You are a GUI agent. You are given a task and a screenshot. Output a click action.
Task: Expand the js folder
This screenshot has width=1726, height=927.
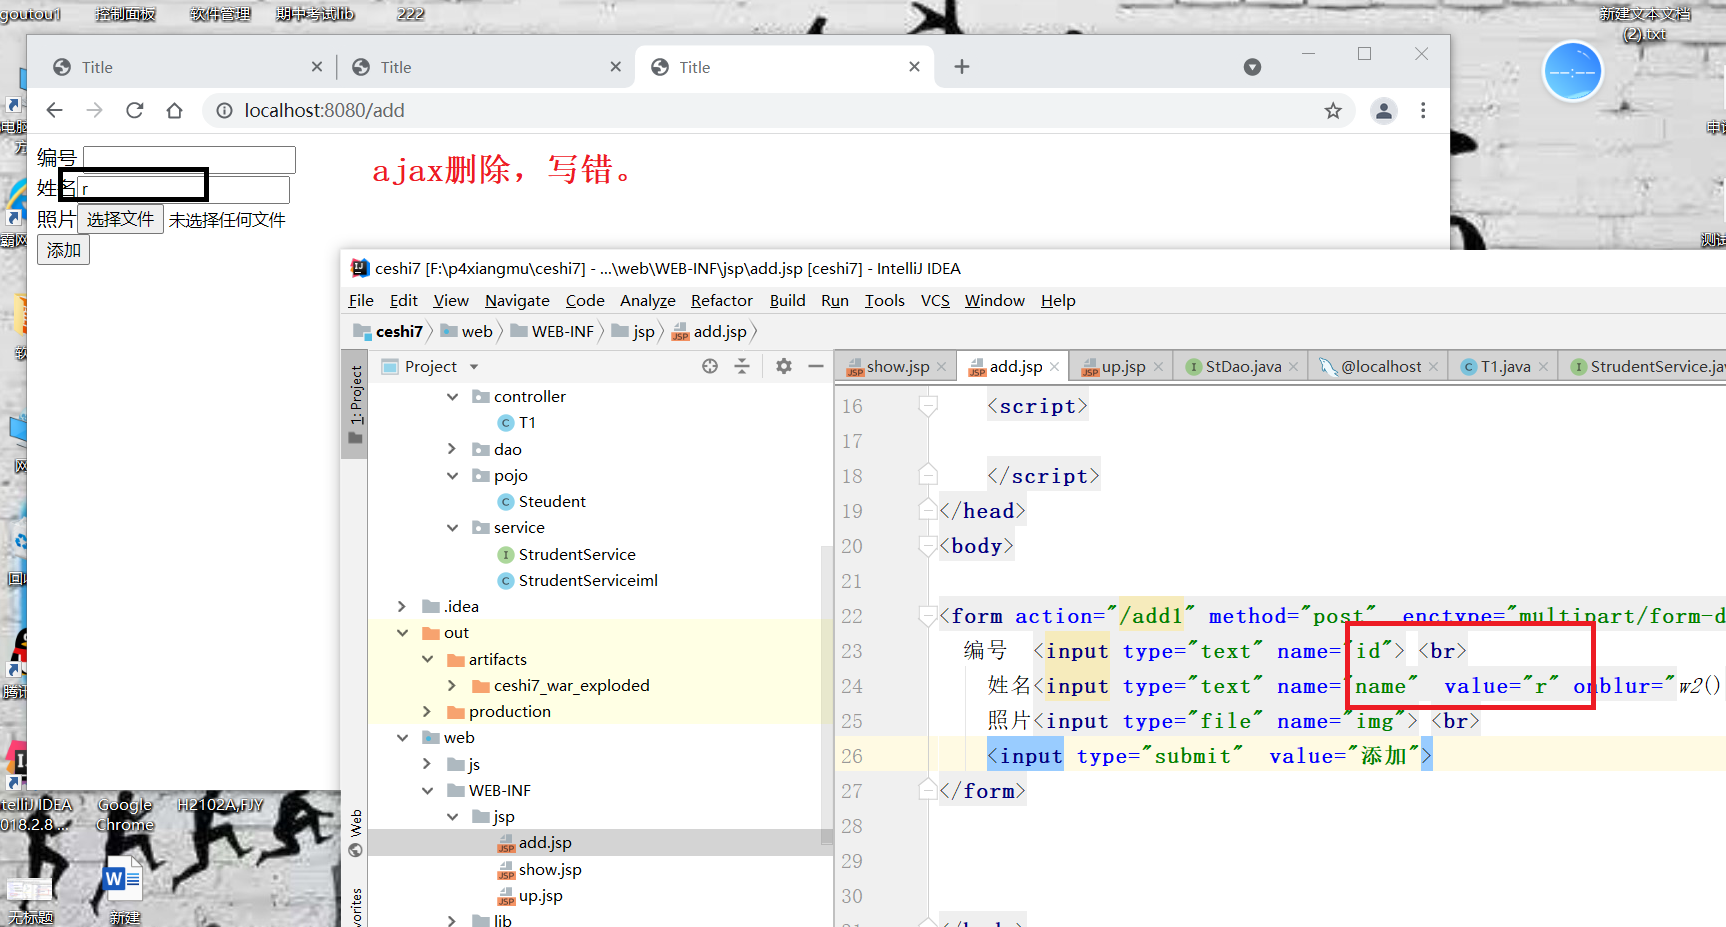click(x=427, y=765)
